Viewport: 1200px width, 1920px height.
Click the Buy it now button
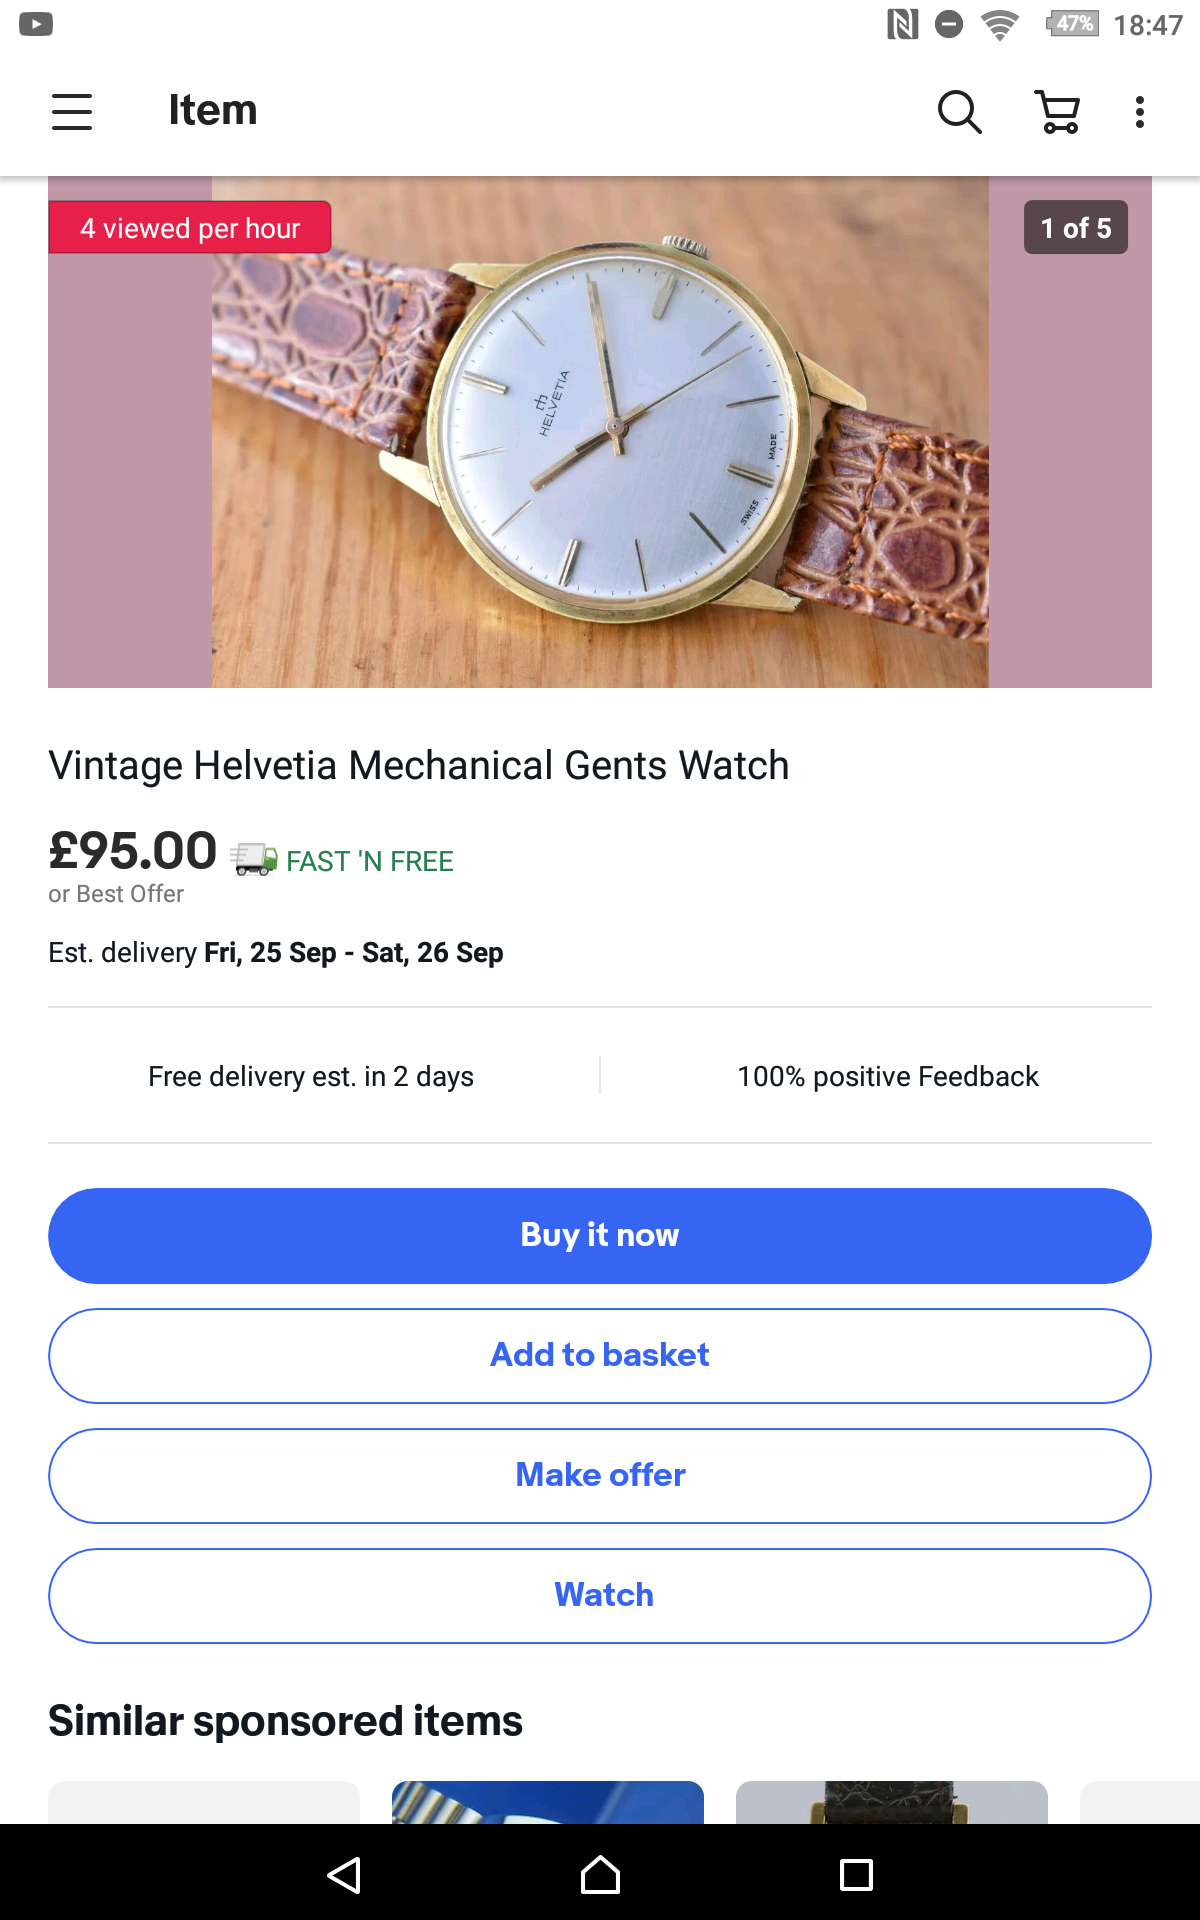tap(600, 1236)
